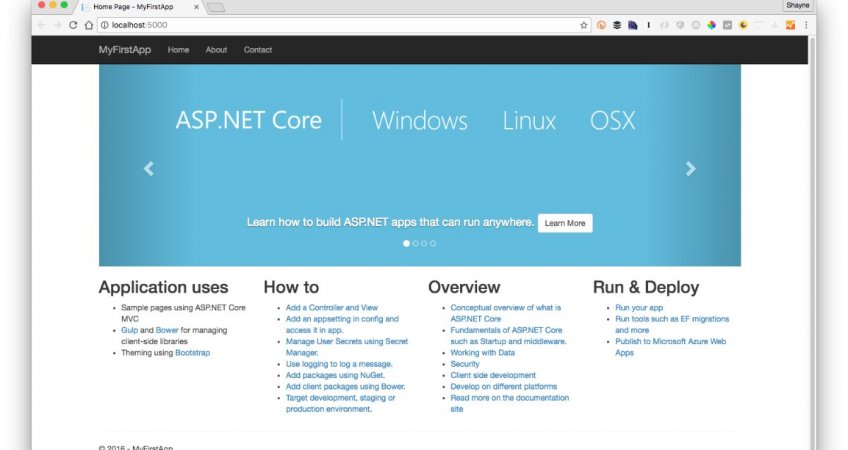Open 'Working with Data' link
This screenshot has height=450, width=848.
(x=482, y=353)
